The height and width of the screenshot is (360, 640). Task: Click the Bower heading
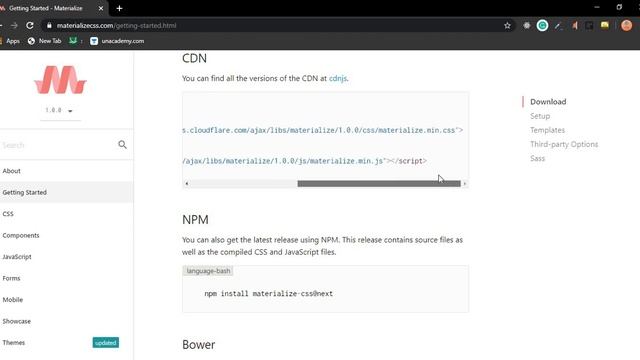tap(198, 344)
